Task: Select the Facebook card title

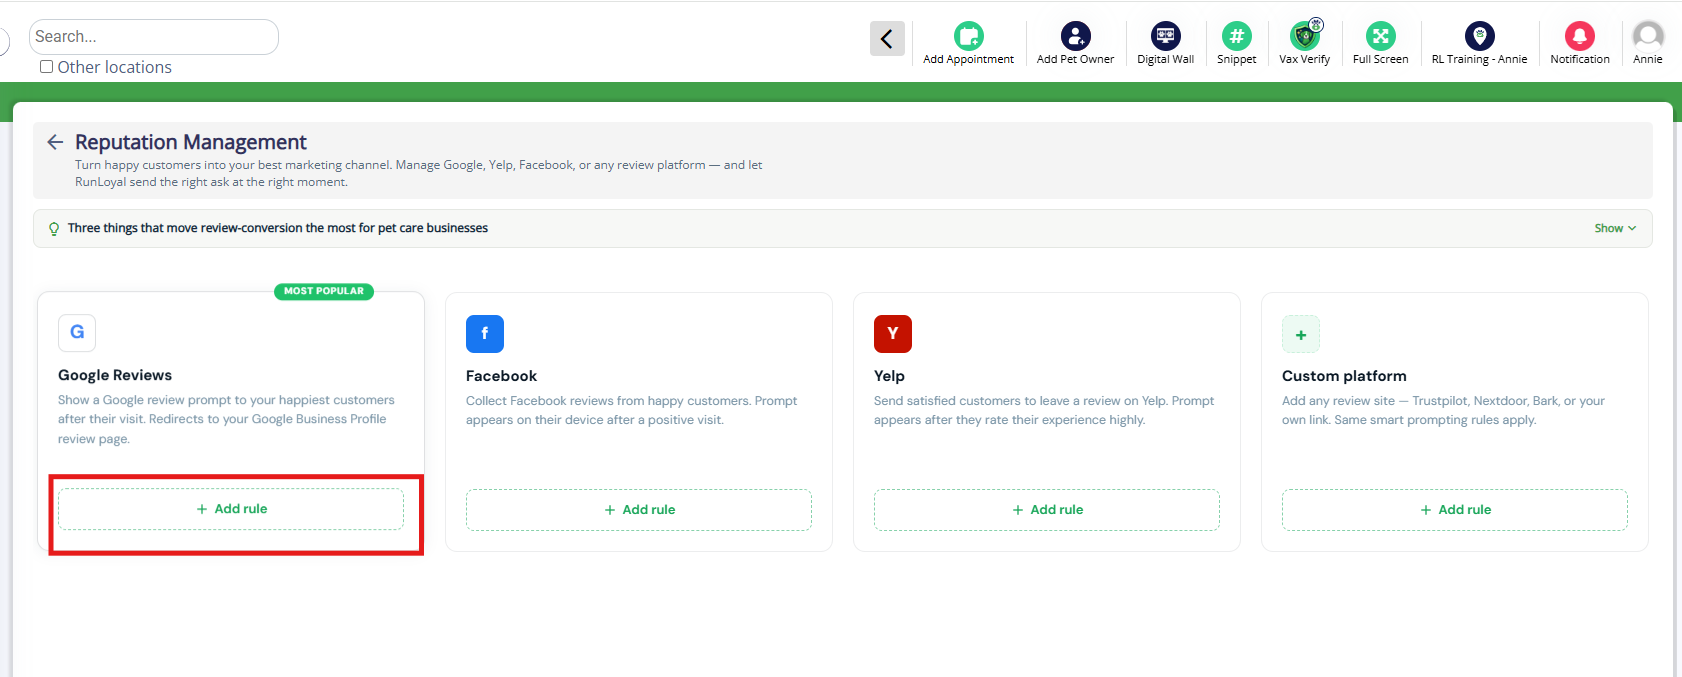Action: (501, 376)
